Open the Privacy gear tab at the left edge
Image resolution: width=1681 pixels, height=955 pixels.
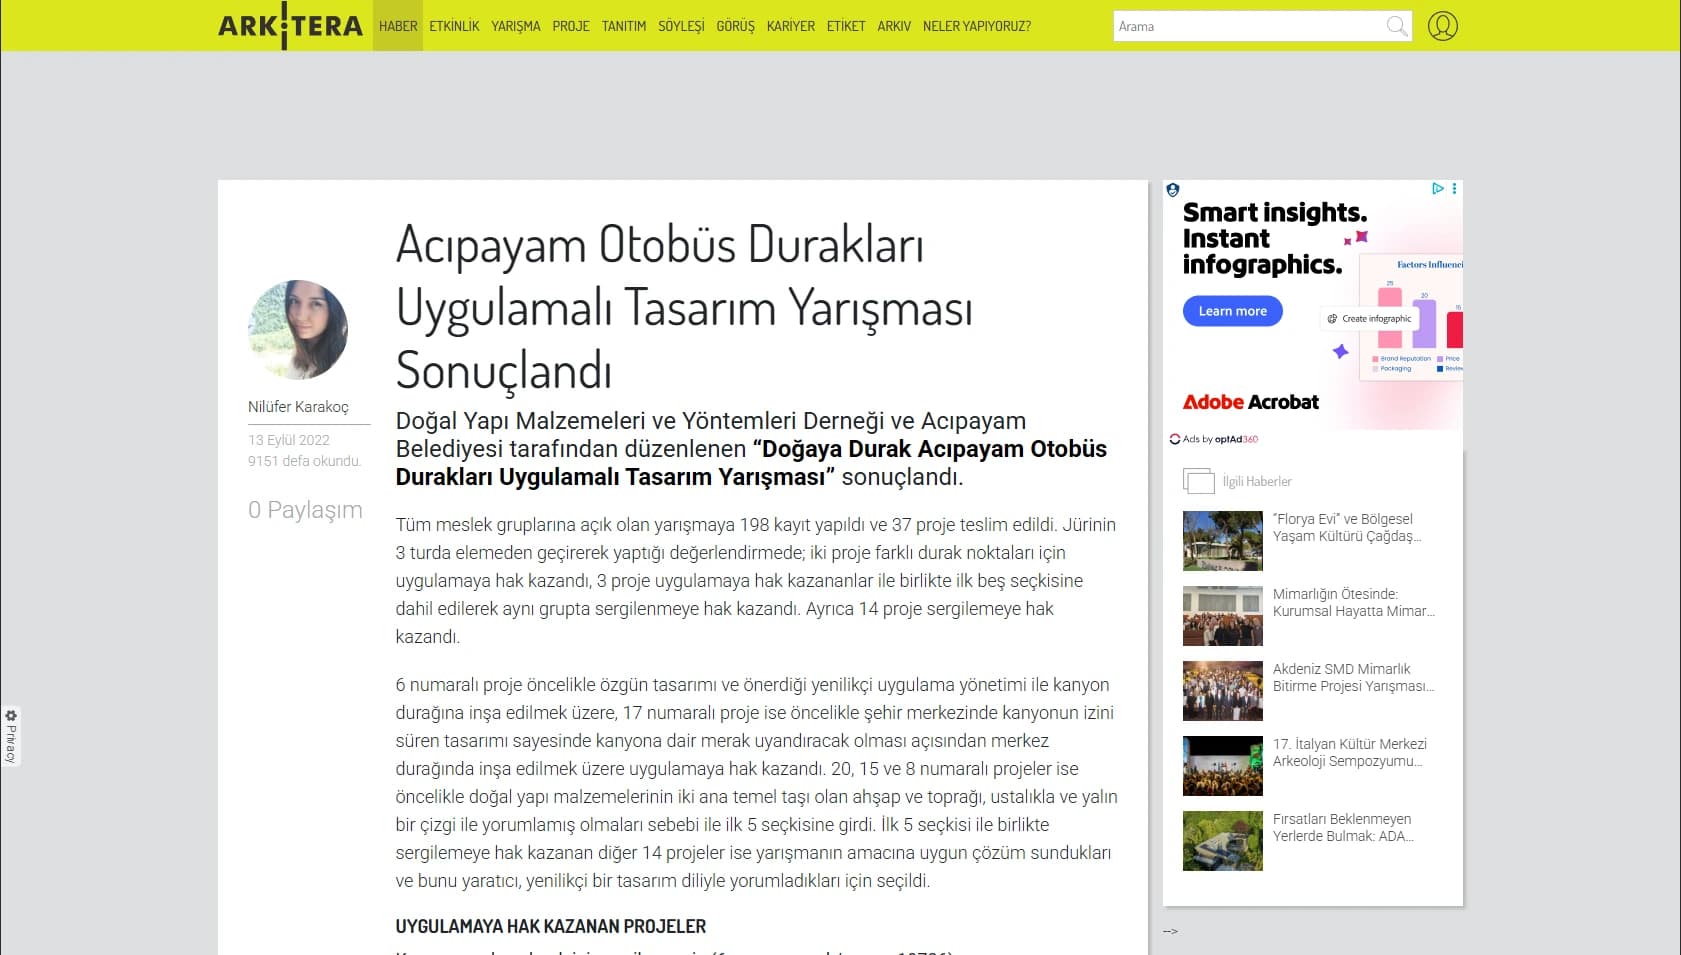click(11, 737)
